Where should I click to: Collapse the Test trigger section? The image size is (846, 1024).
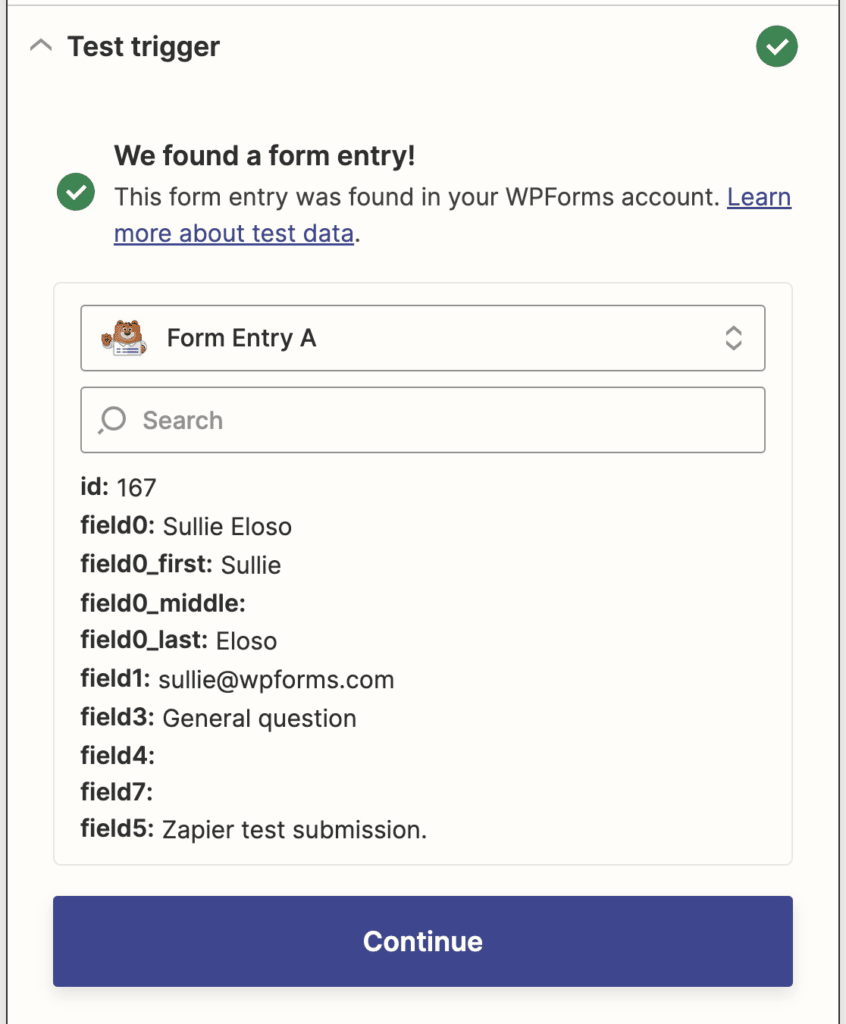click(x=40, y=45)
